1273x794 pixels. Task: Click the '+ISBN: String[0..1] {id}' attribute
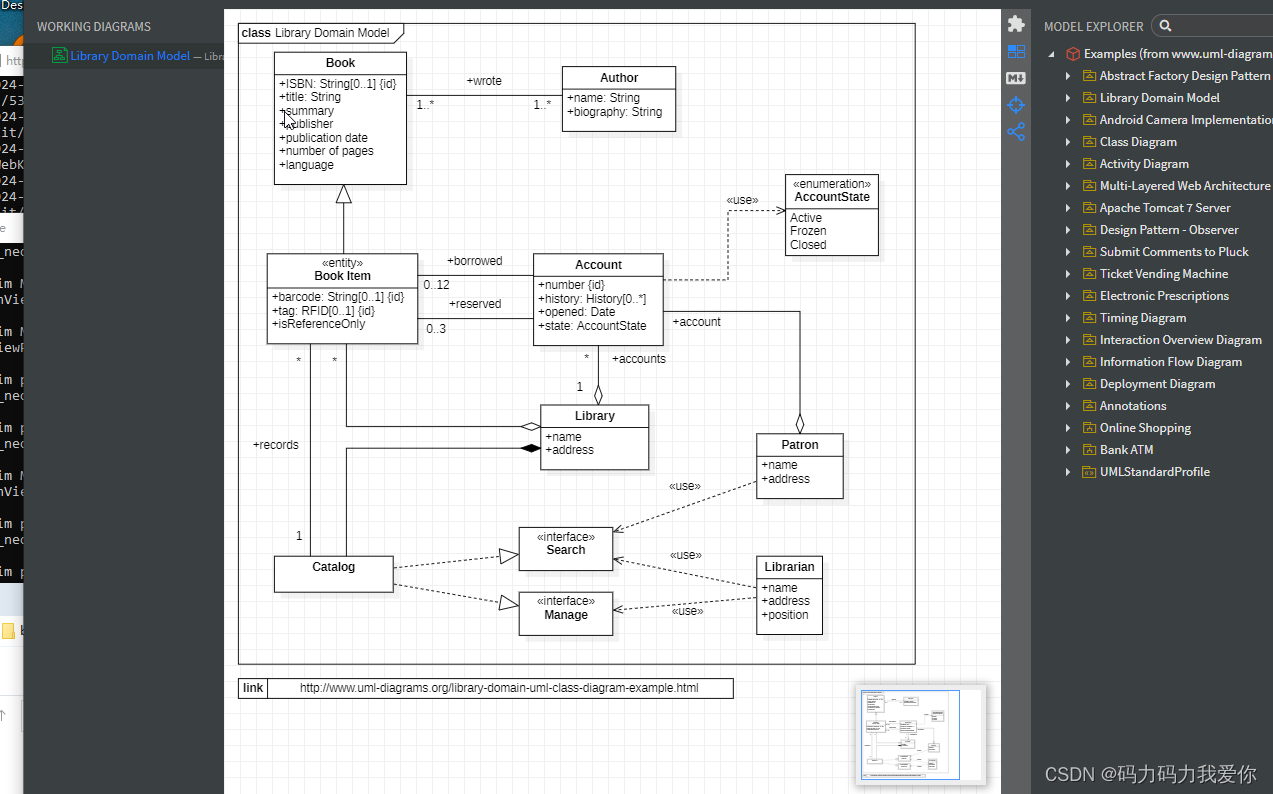(338, 84)
